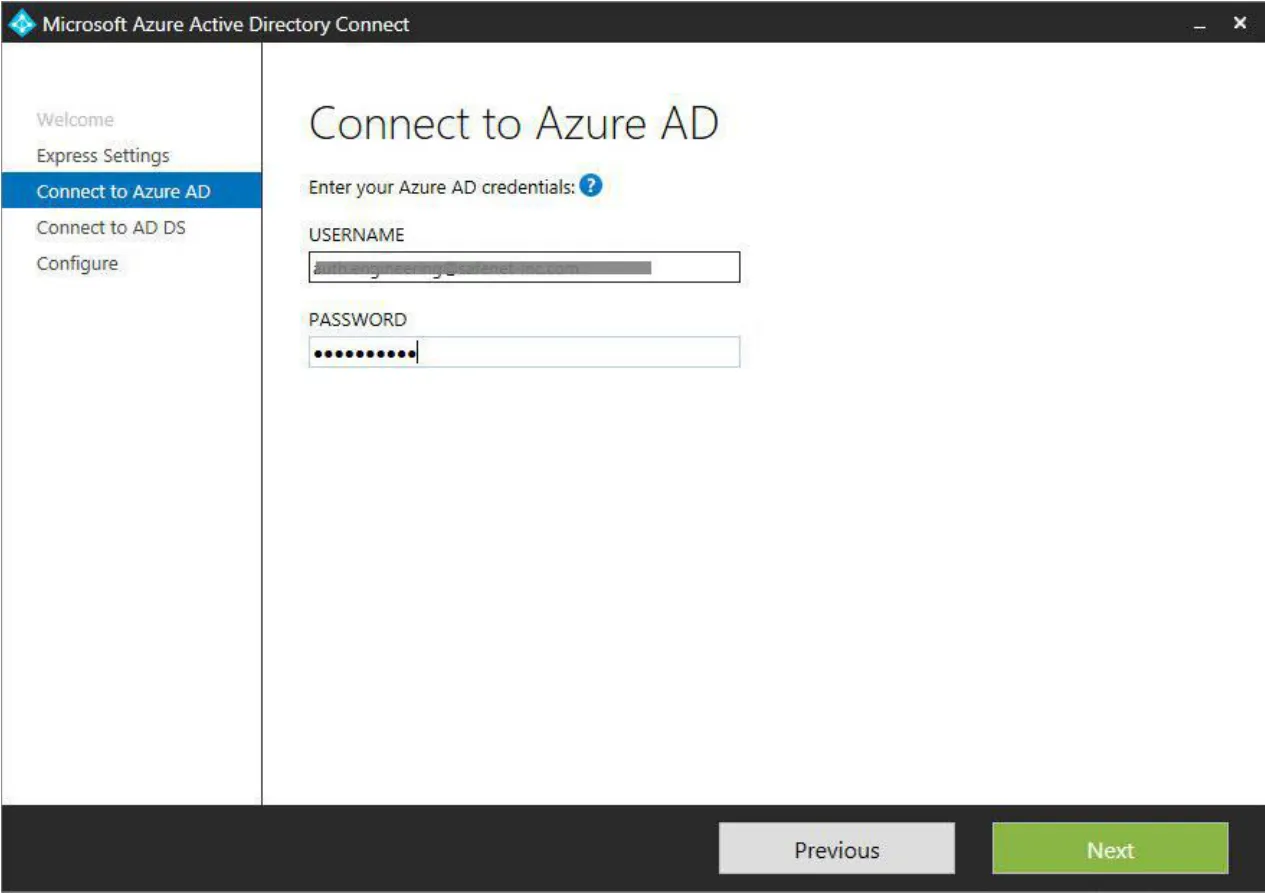Select Connect to Azure AD sidebar item

(x=131, y=192)
